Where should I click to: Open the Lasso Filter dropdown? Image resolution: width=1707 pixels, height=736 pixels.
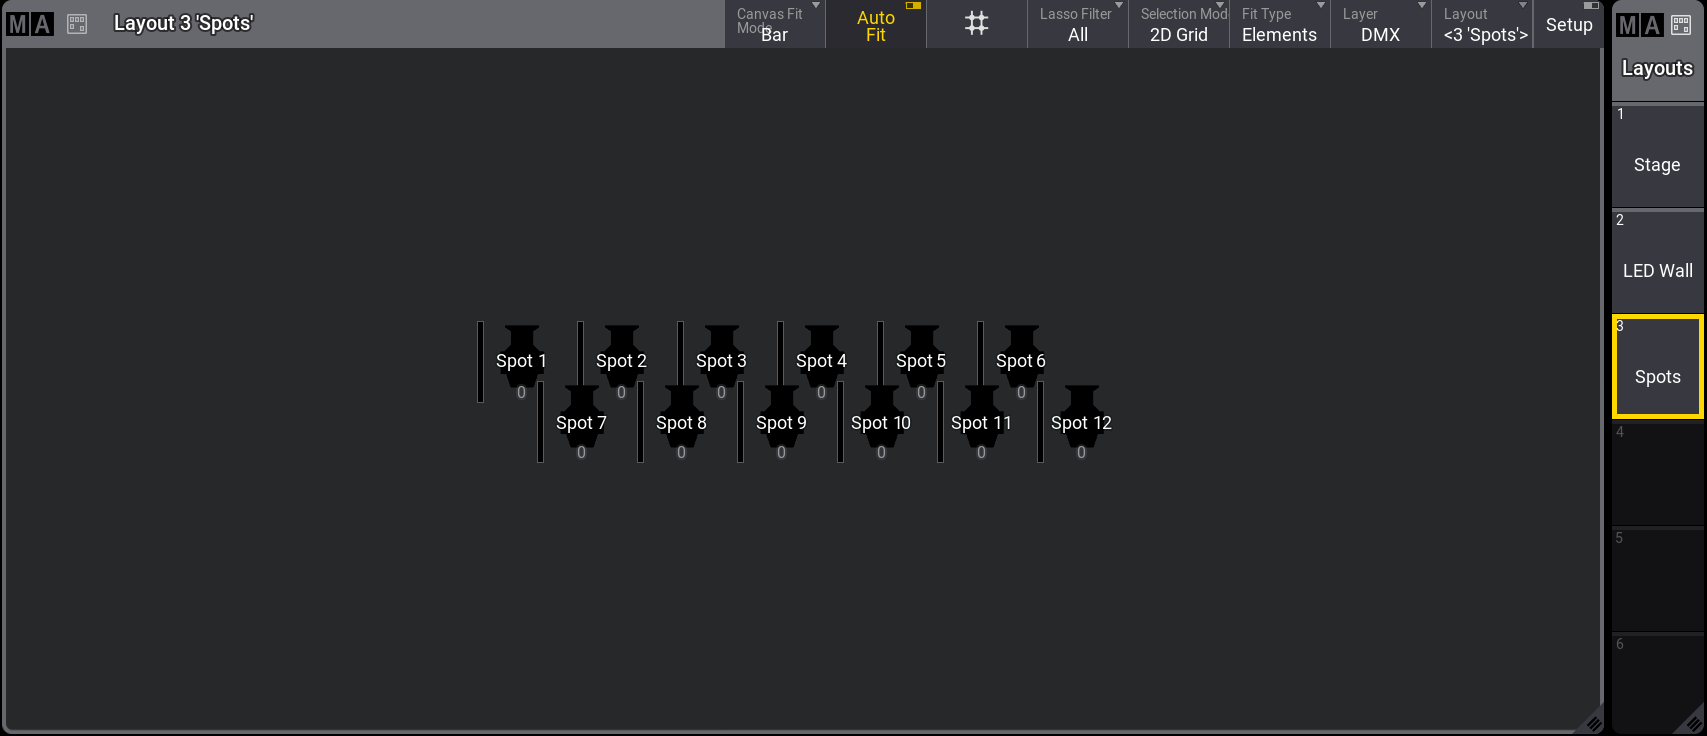pyautogui.click(x=1077, y=25)
